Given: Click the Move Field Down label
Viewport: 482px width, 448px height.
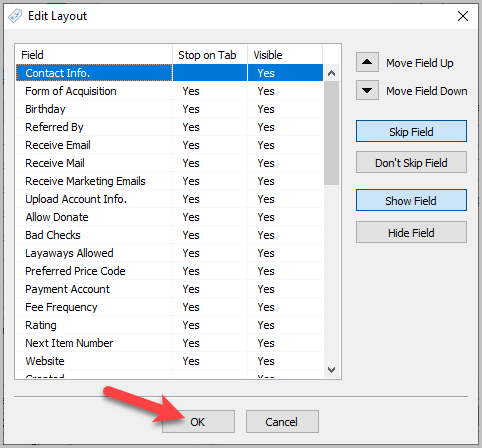Looking at the screenshot, I should tap(427, 91).
